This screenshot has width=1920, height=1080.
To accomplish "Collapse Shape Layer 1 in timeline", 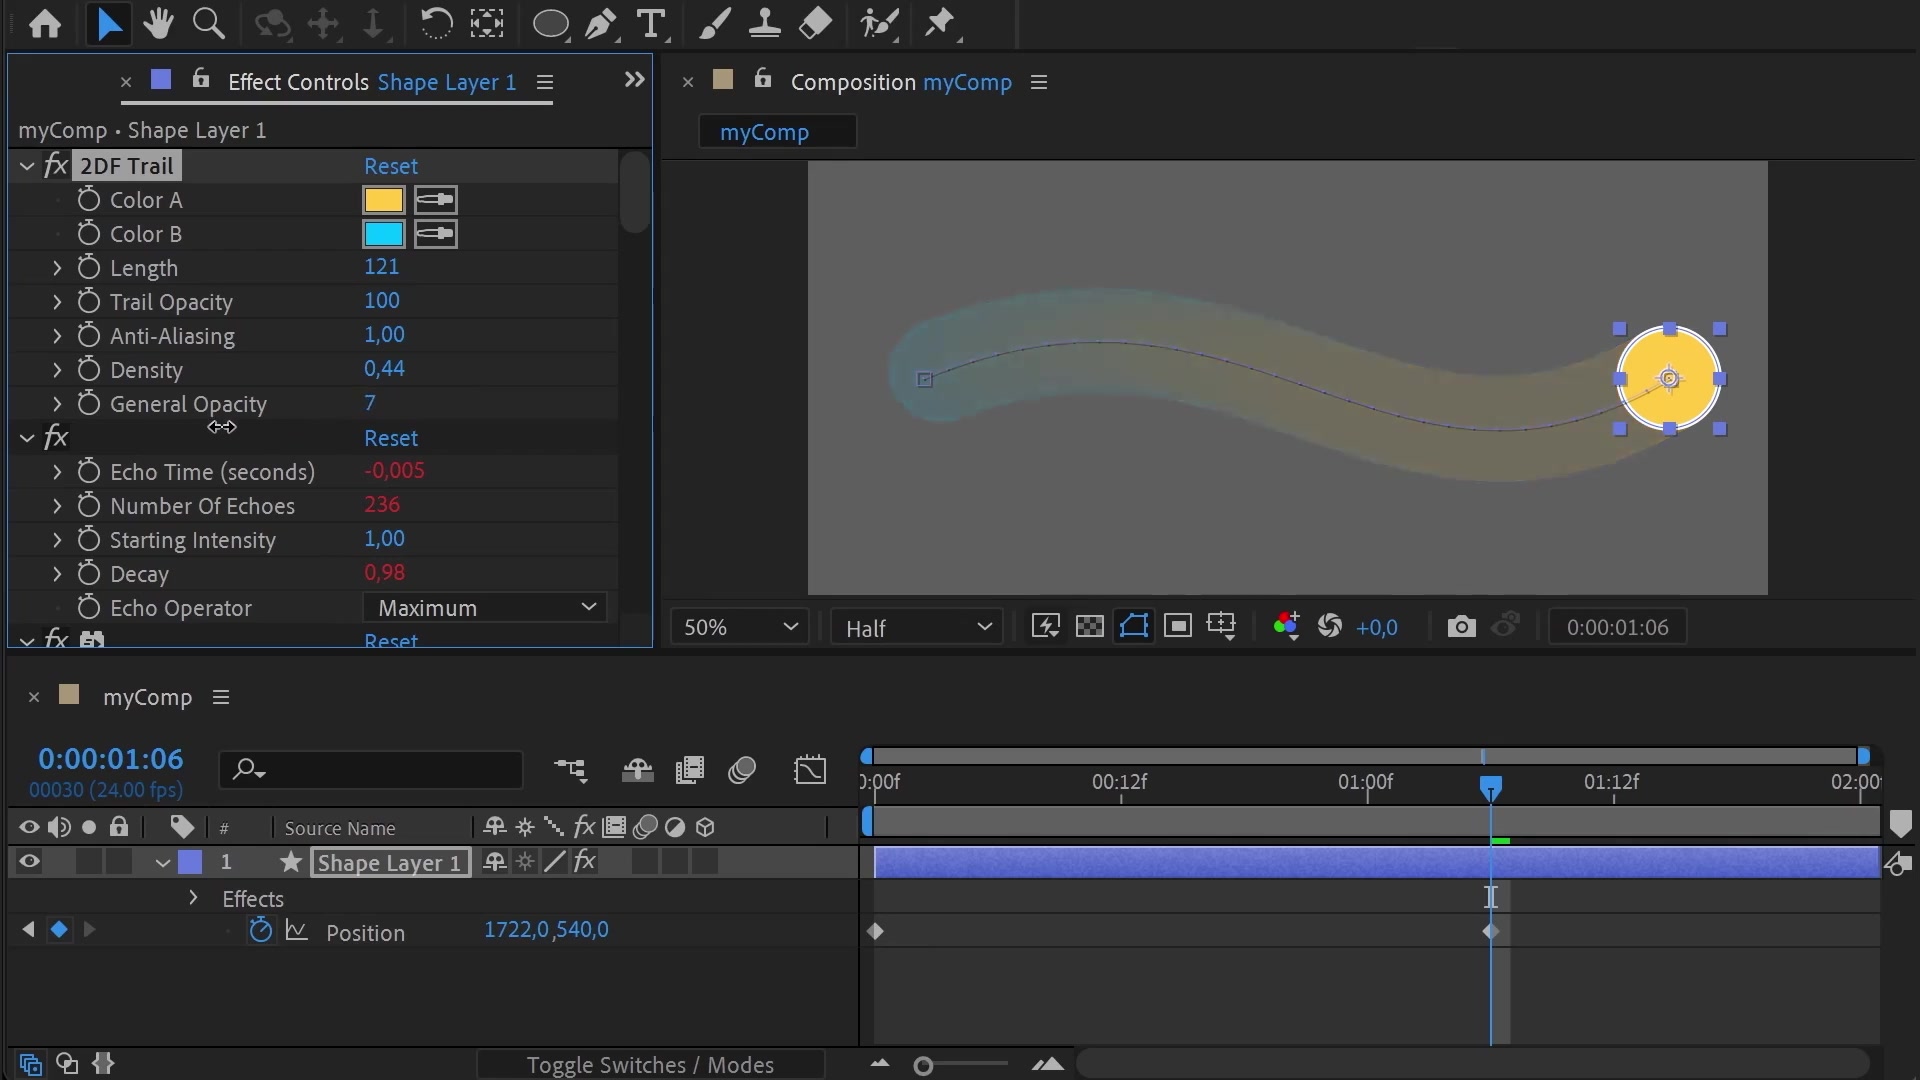I will click(x=162, y=863).
